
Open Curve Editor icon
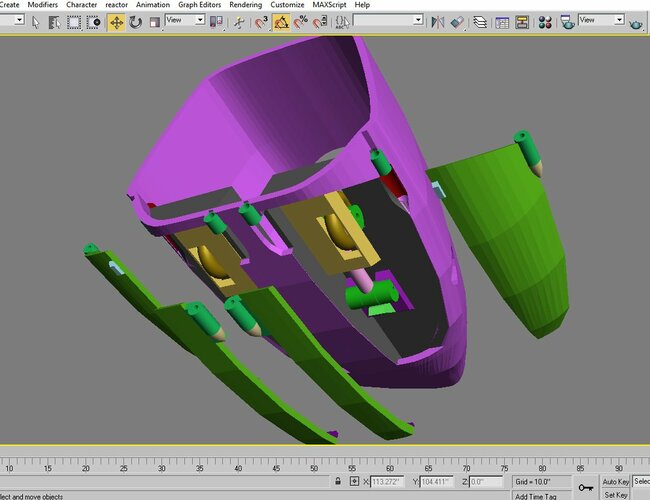(x=502, y=22)
